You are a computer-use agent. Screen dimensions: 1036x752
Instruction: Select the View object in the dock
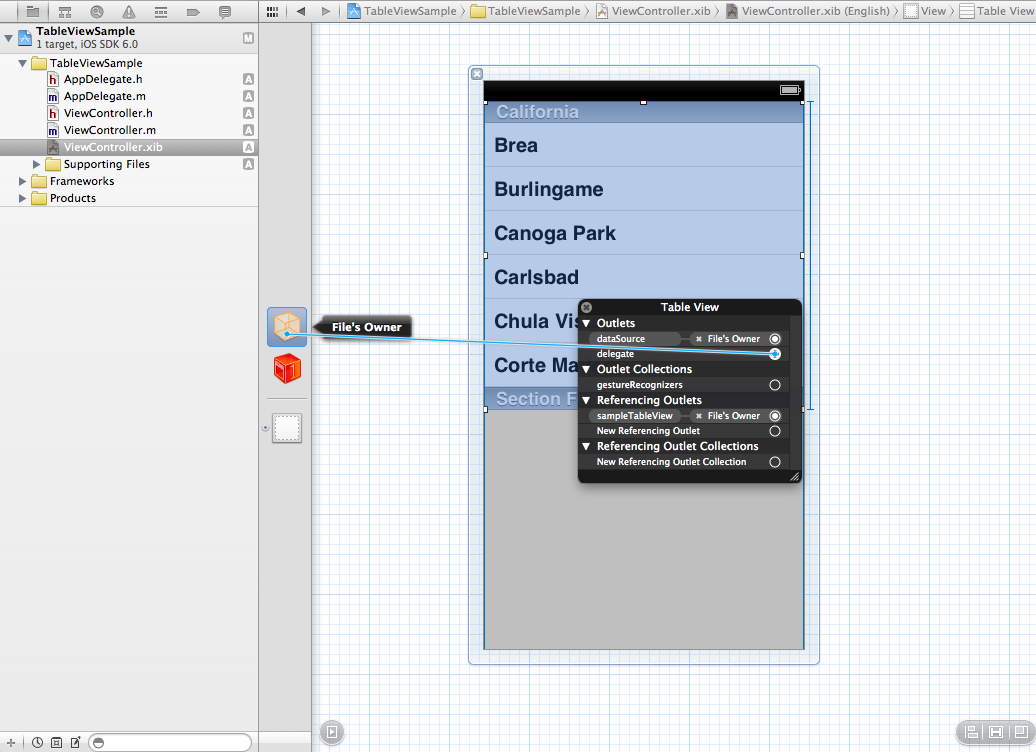[287, 428]
